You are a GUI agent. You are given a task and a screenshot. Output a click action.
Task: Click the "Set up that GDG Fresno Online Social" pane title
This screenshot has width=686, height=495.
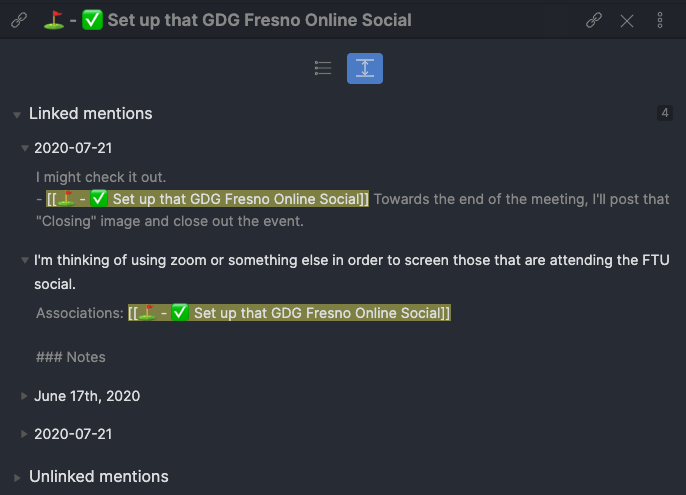260,20
